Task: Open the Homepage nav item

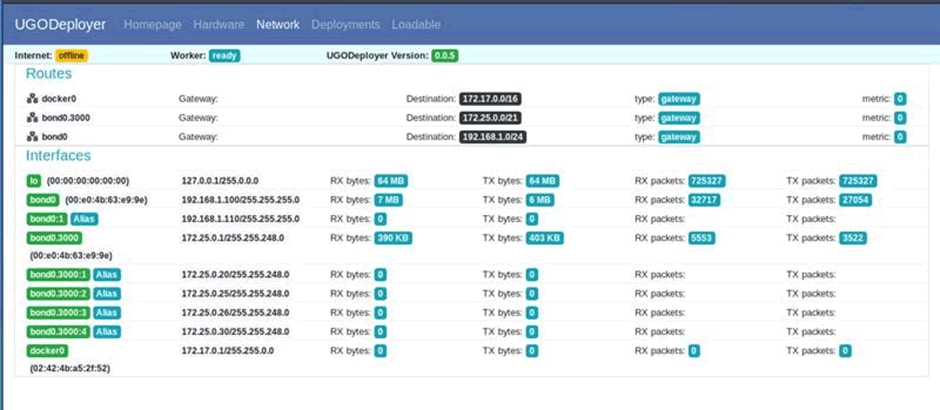Action: [x=152, y=25]
